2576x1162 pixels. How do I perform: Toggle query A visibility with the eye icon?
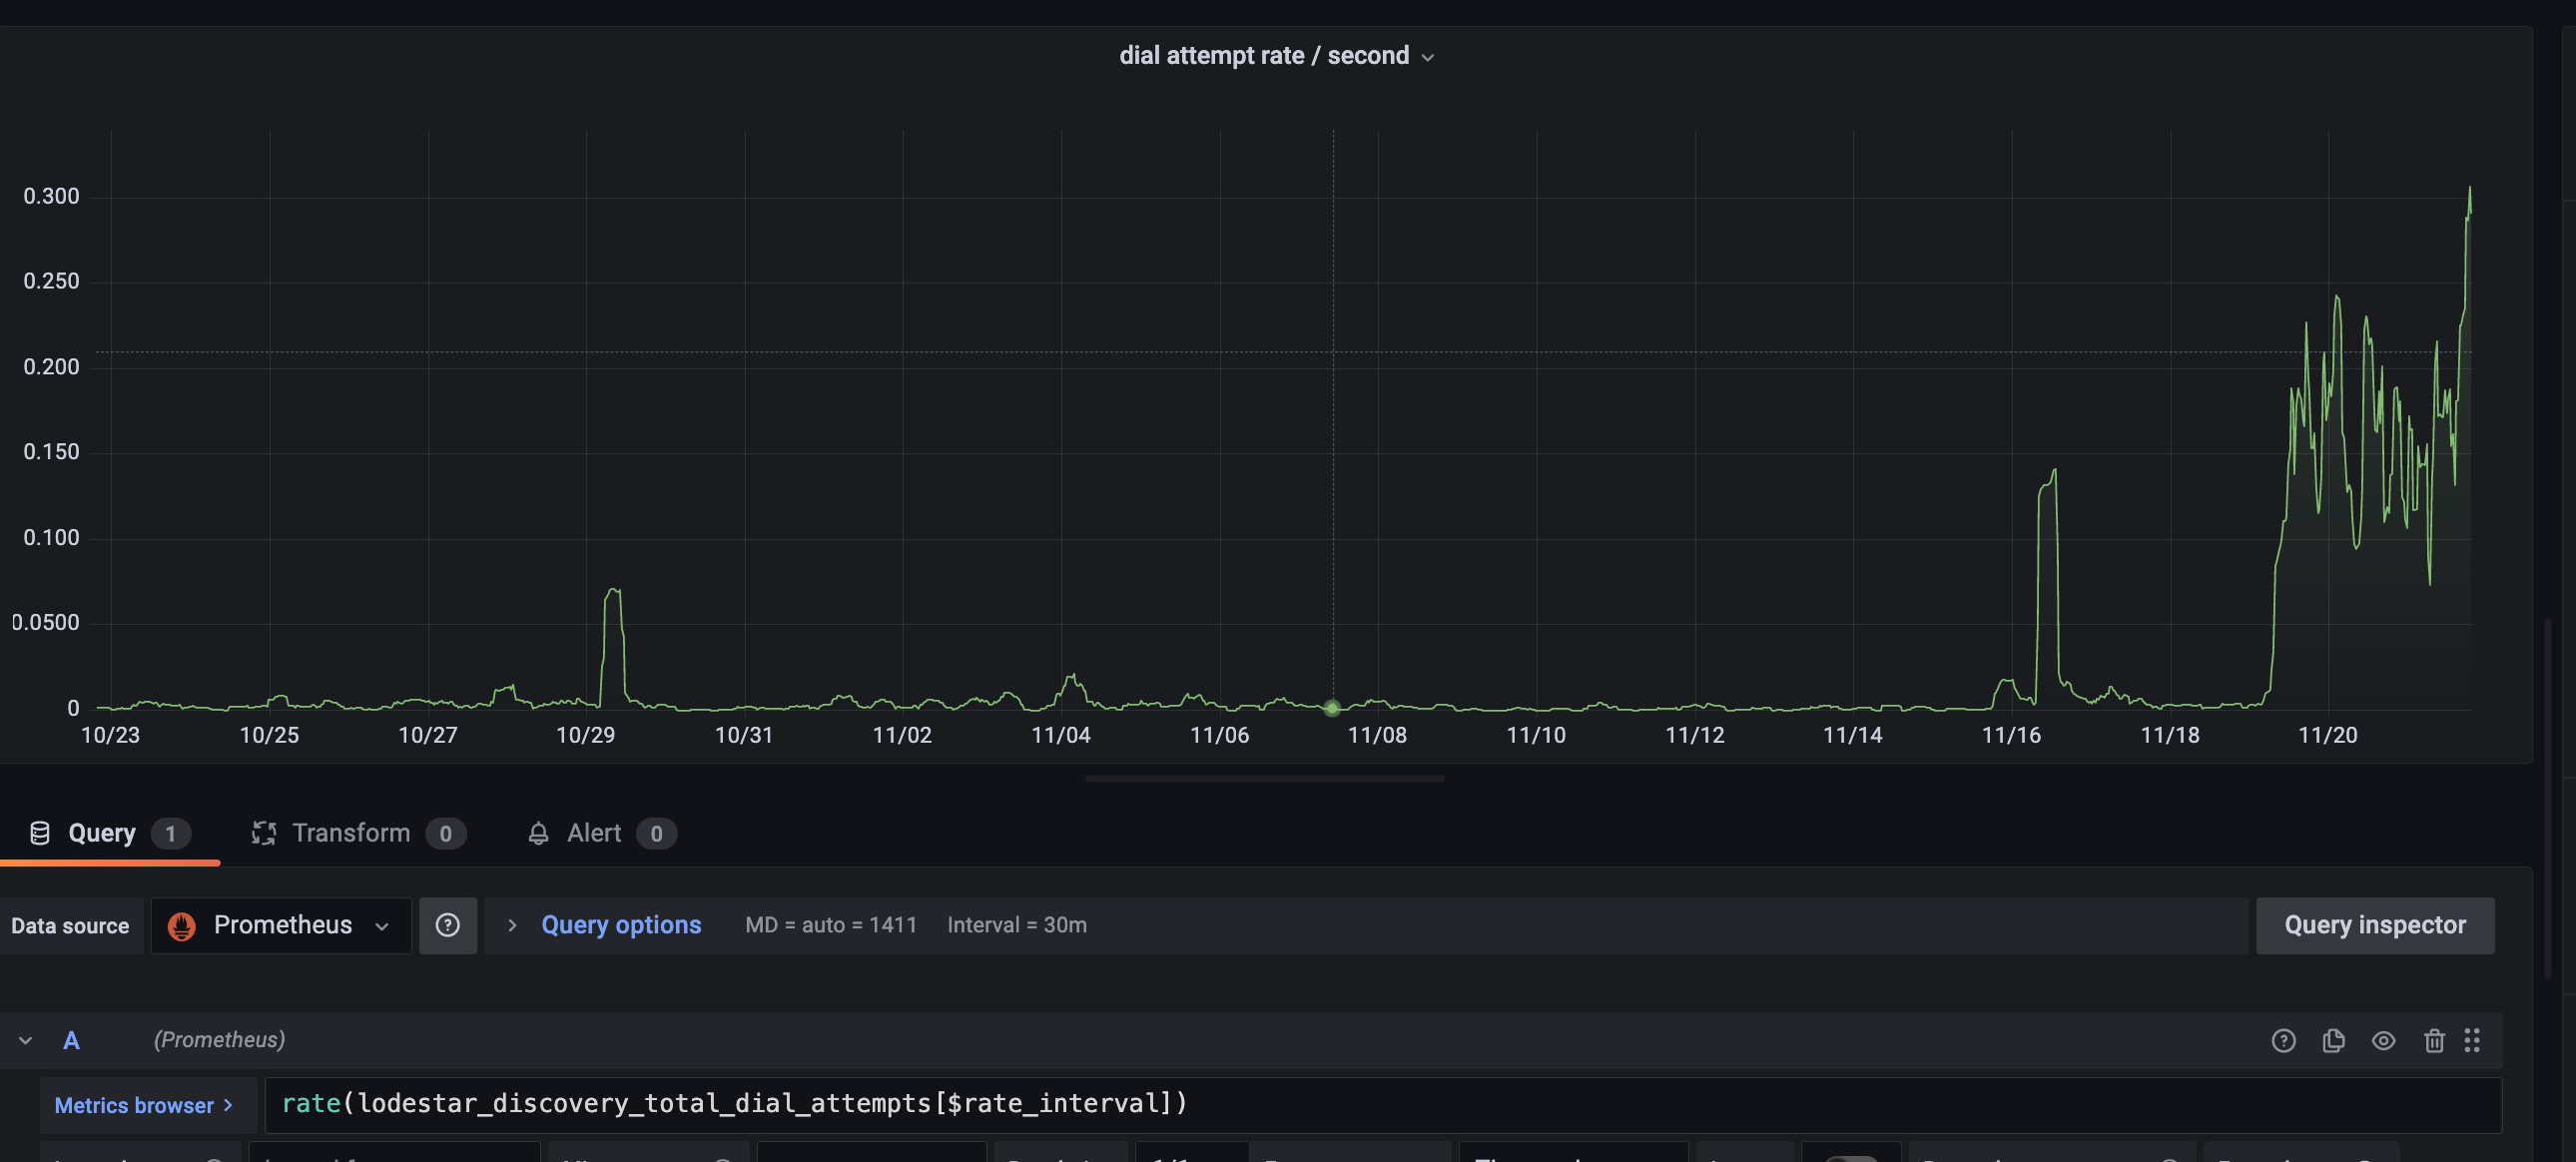click(2384, 1040)
